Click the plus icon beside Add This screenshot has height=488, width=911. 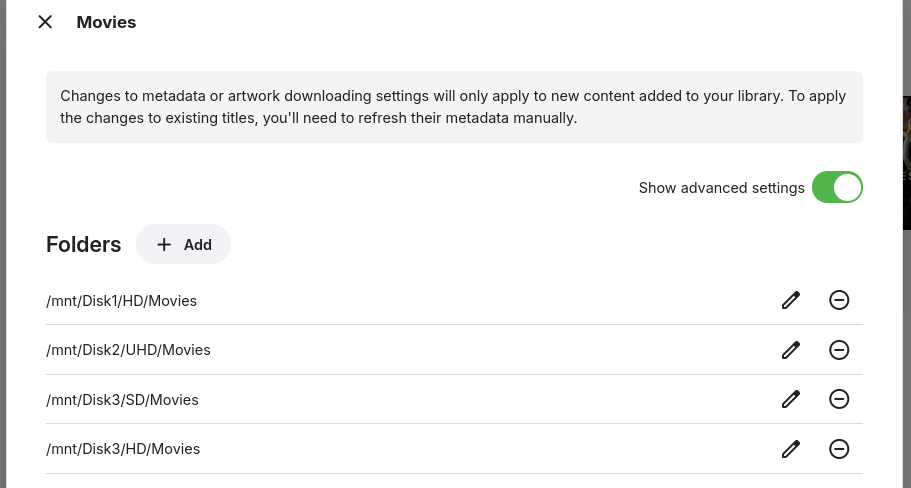pos(164,245)
